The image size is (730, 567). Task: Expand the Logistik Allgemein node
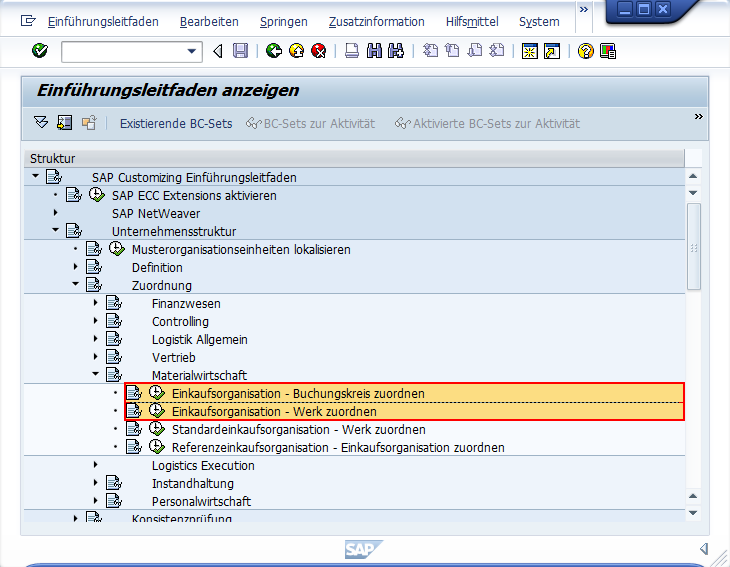pos(95,338)
